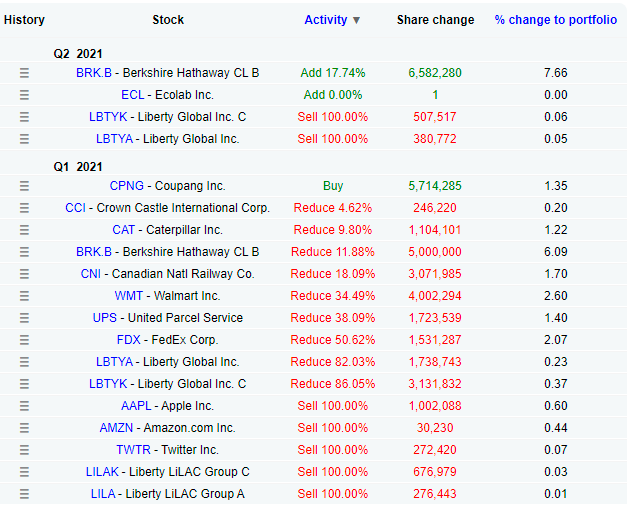Select the Q1 2021 quarter heading
Viewport: 627px width, 505px height.
(x=78, y=167)
